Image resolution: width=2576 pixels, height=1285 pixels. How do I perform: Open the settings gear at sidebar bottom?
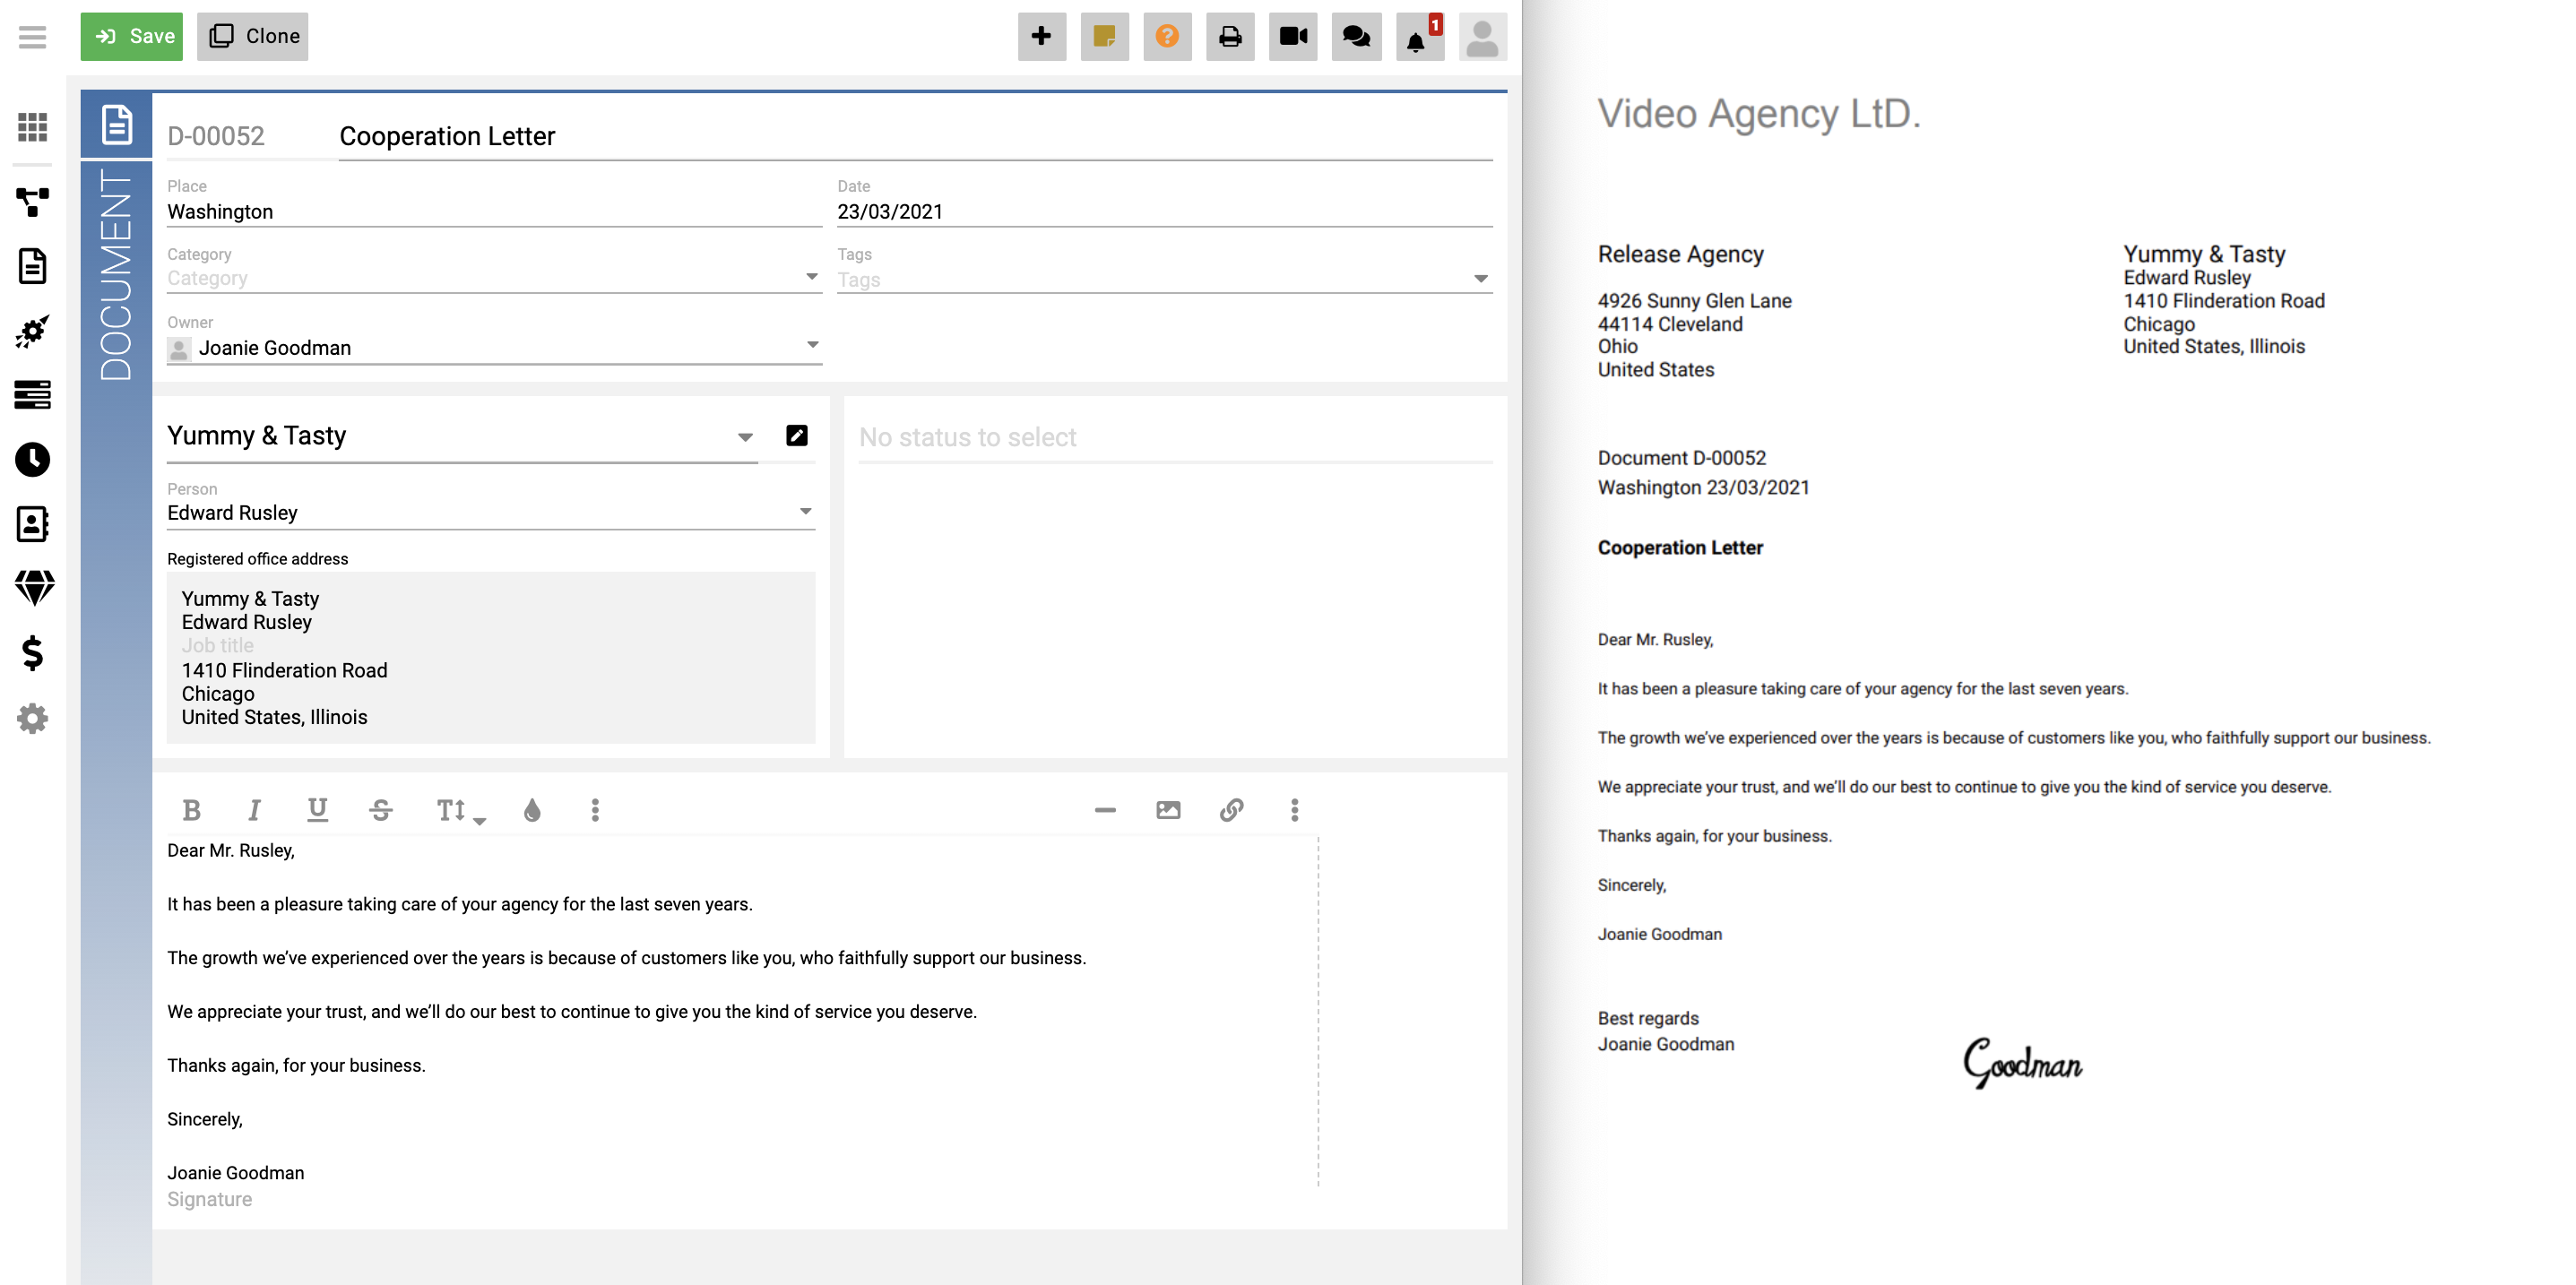(x=32, y=719)
